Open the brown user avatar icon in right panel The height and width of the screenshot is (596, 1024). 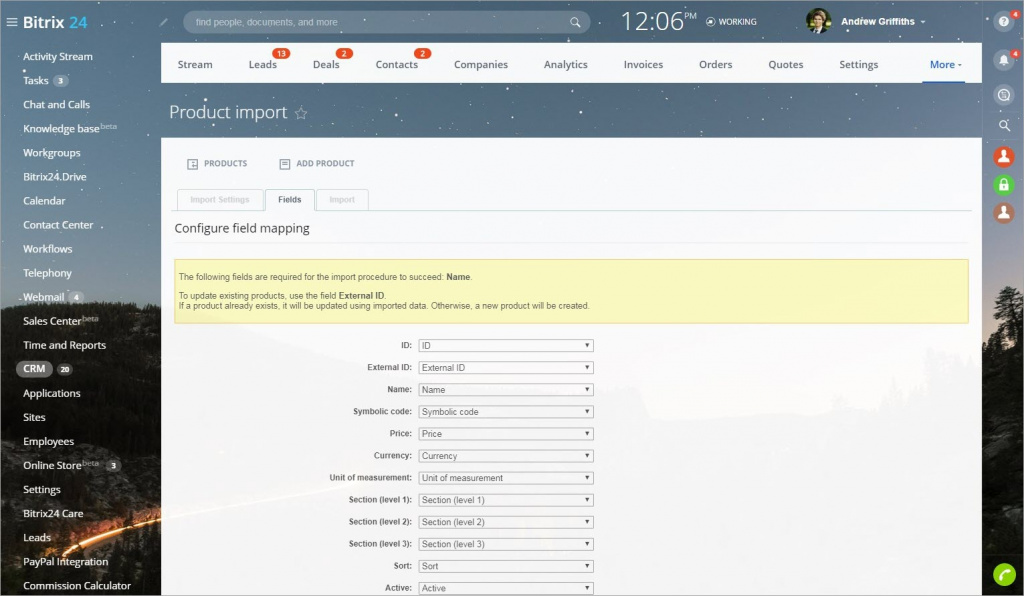pyautogui.click(x=1004, y=213)
